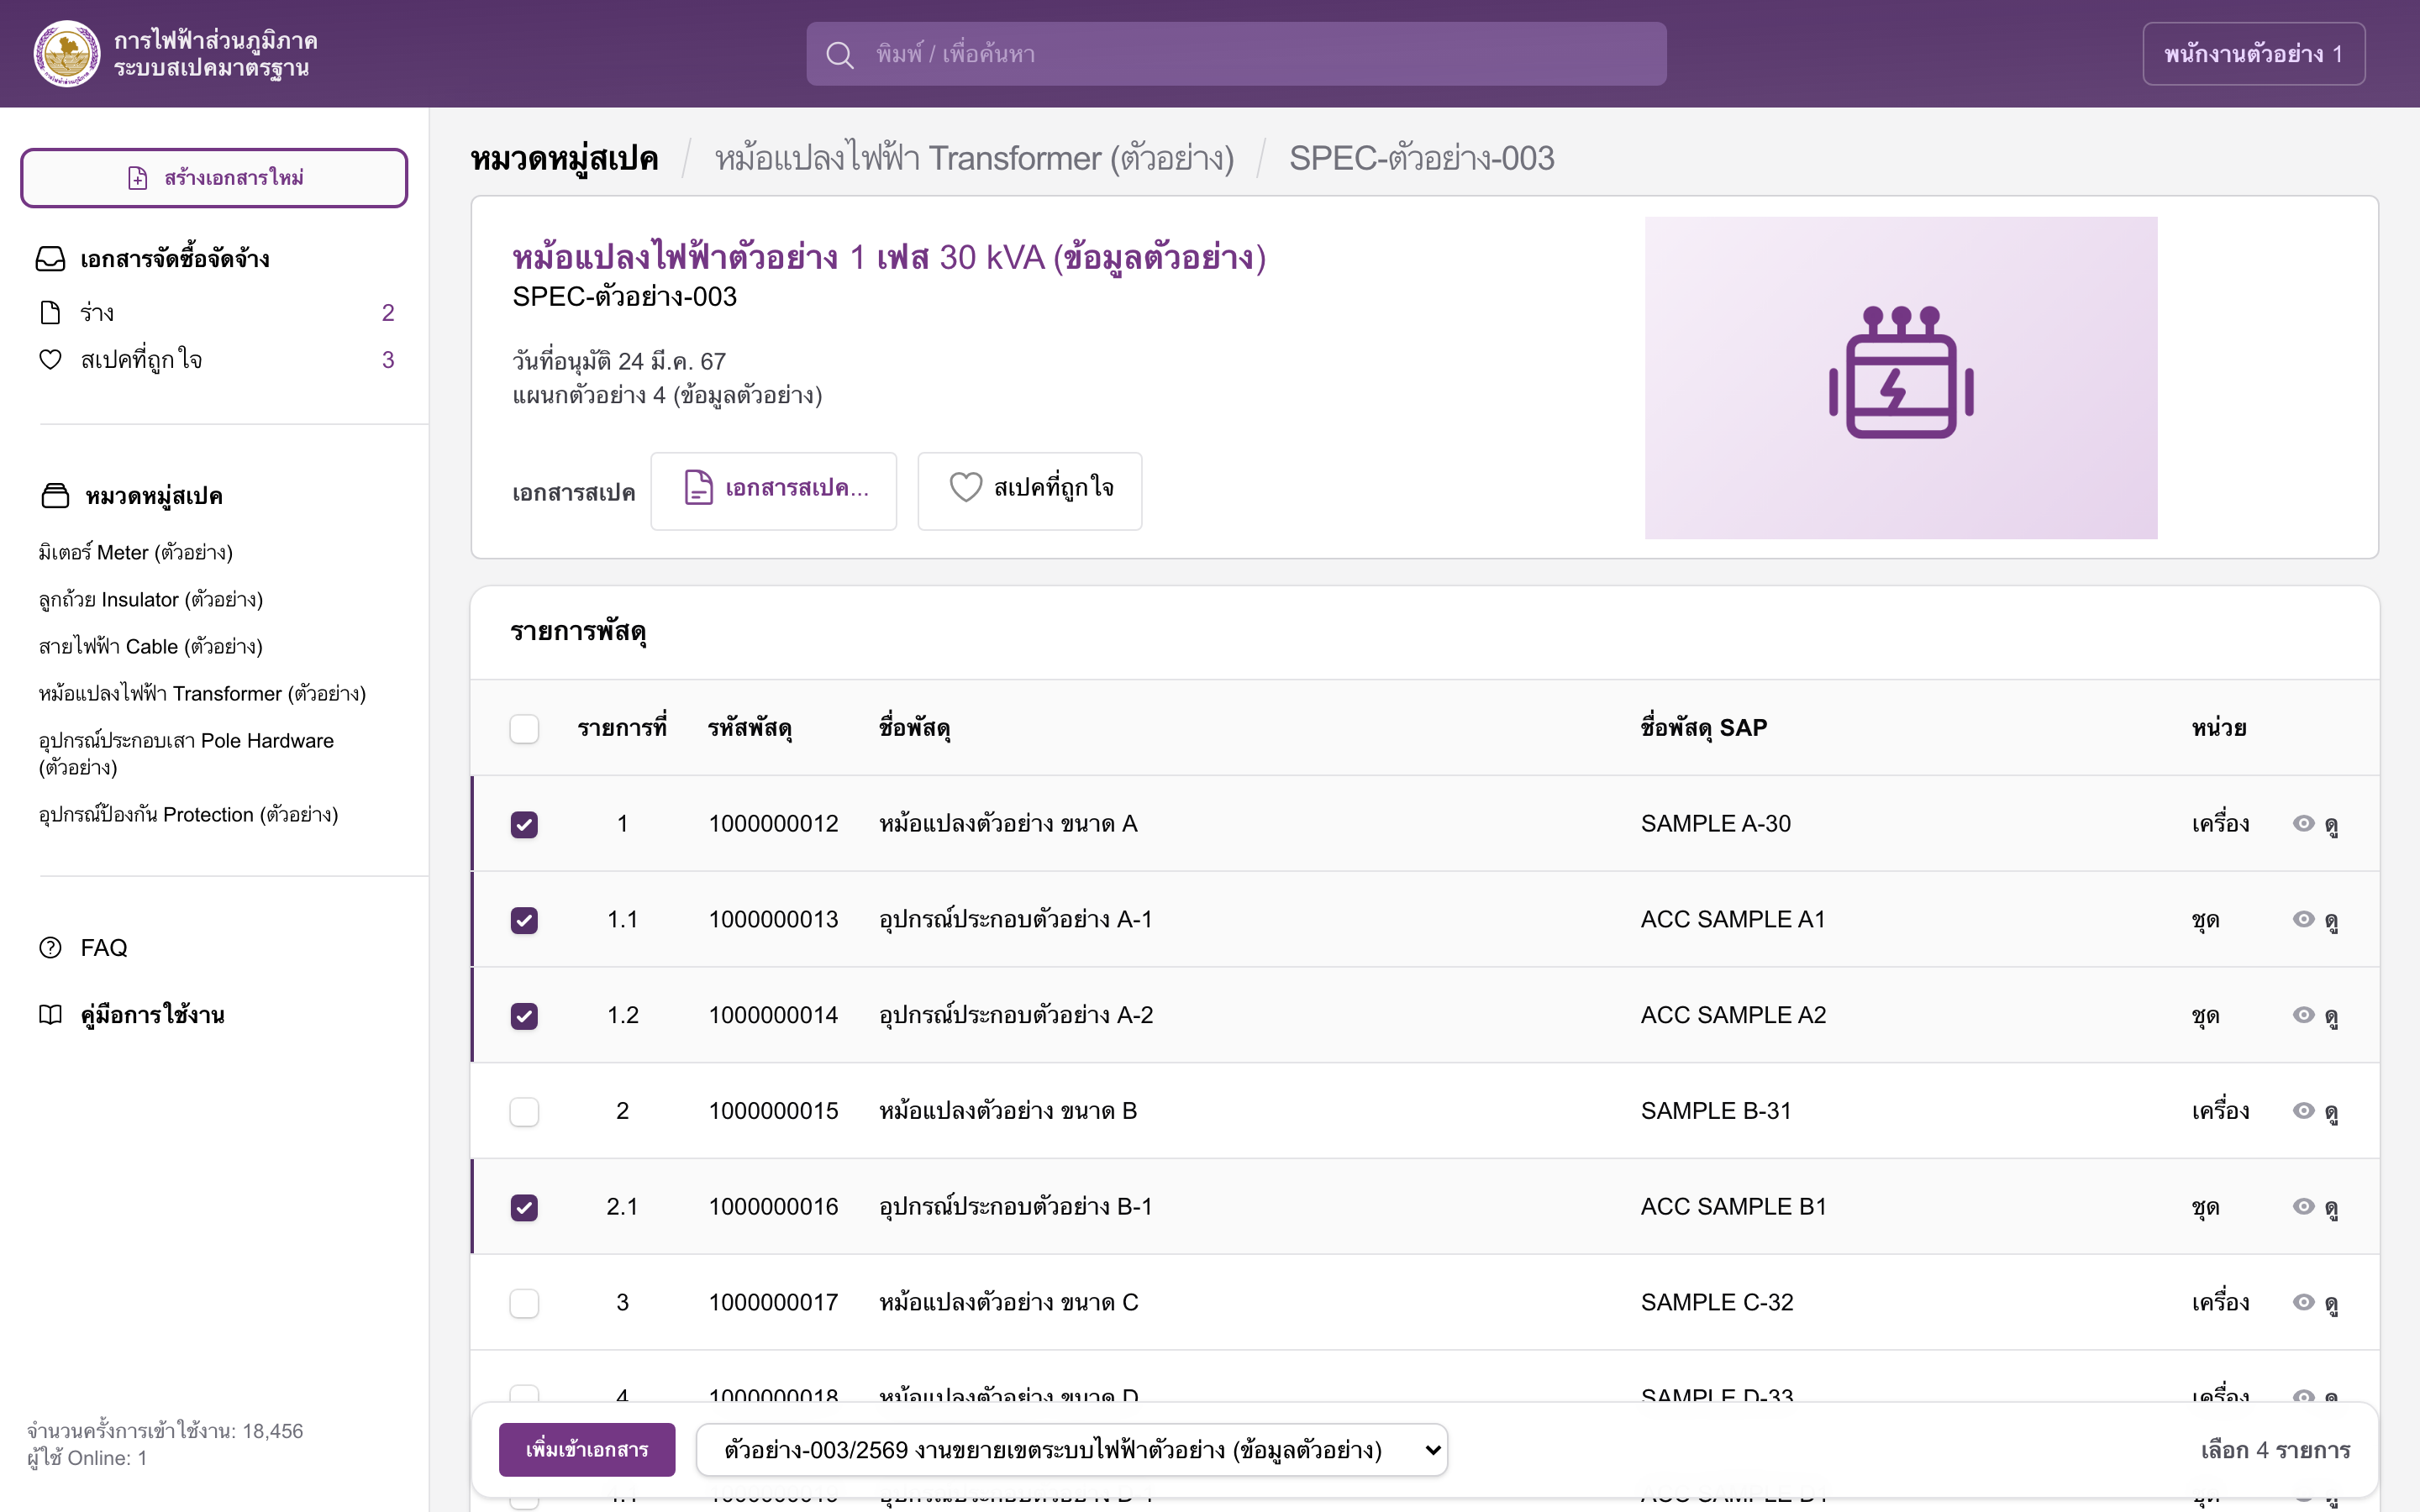Viewport: 2420px width, 1512px height.
Task: Check row 3 หม้อแปลงตัวอย่าง ขนาด C
Action: pos(524,1304)
